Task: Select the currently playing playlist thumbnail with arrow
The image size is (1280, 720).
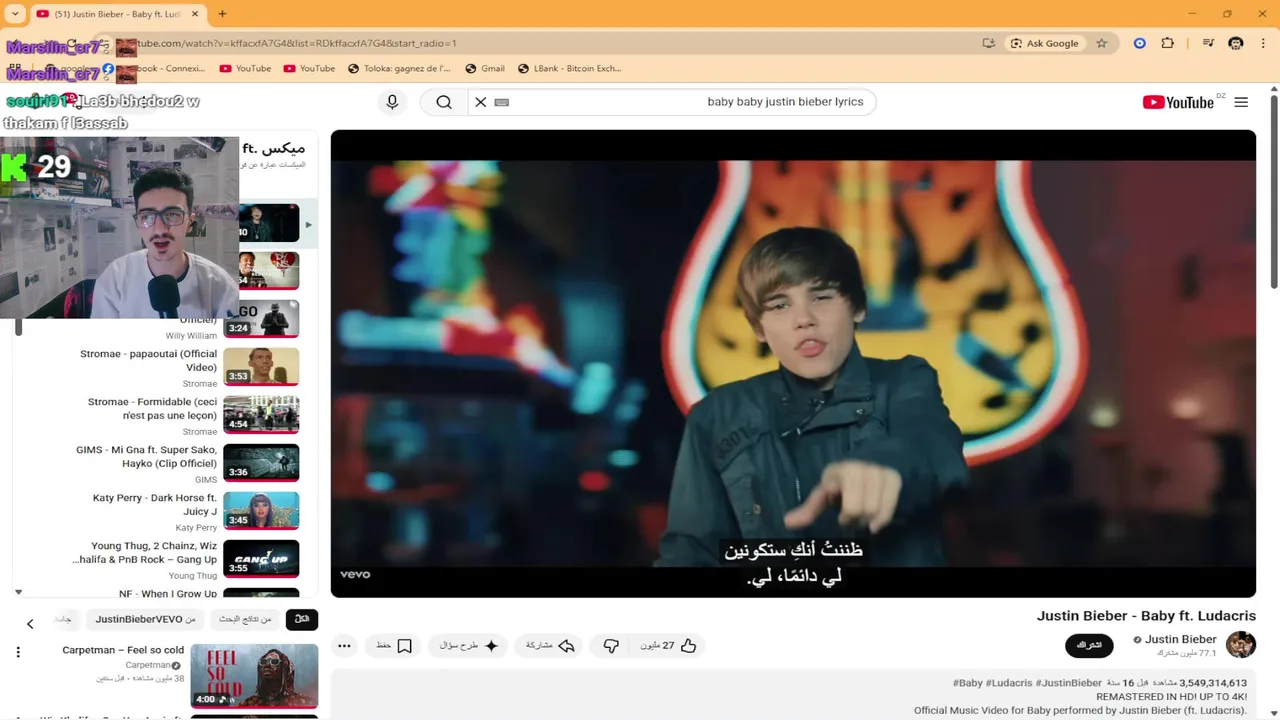Action: (268, 223)
